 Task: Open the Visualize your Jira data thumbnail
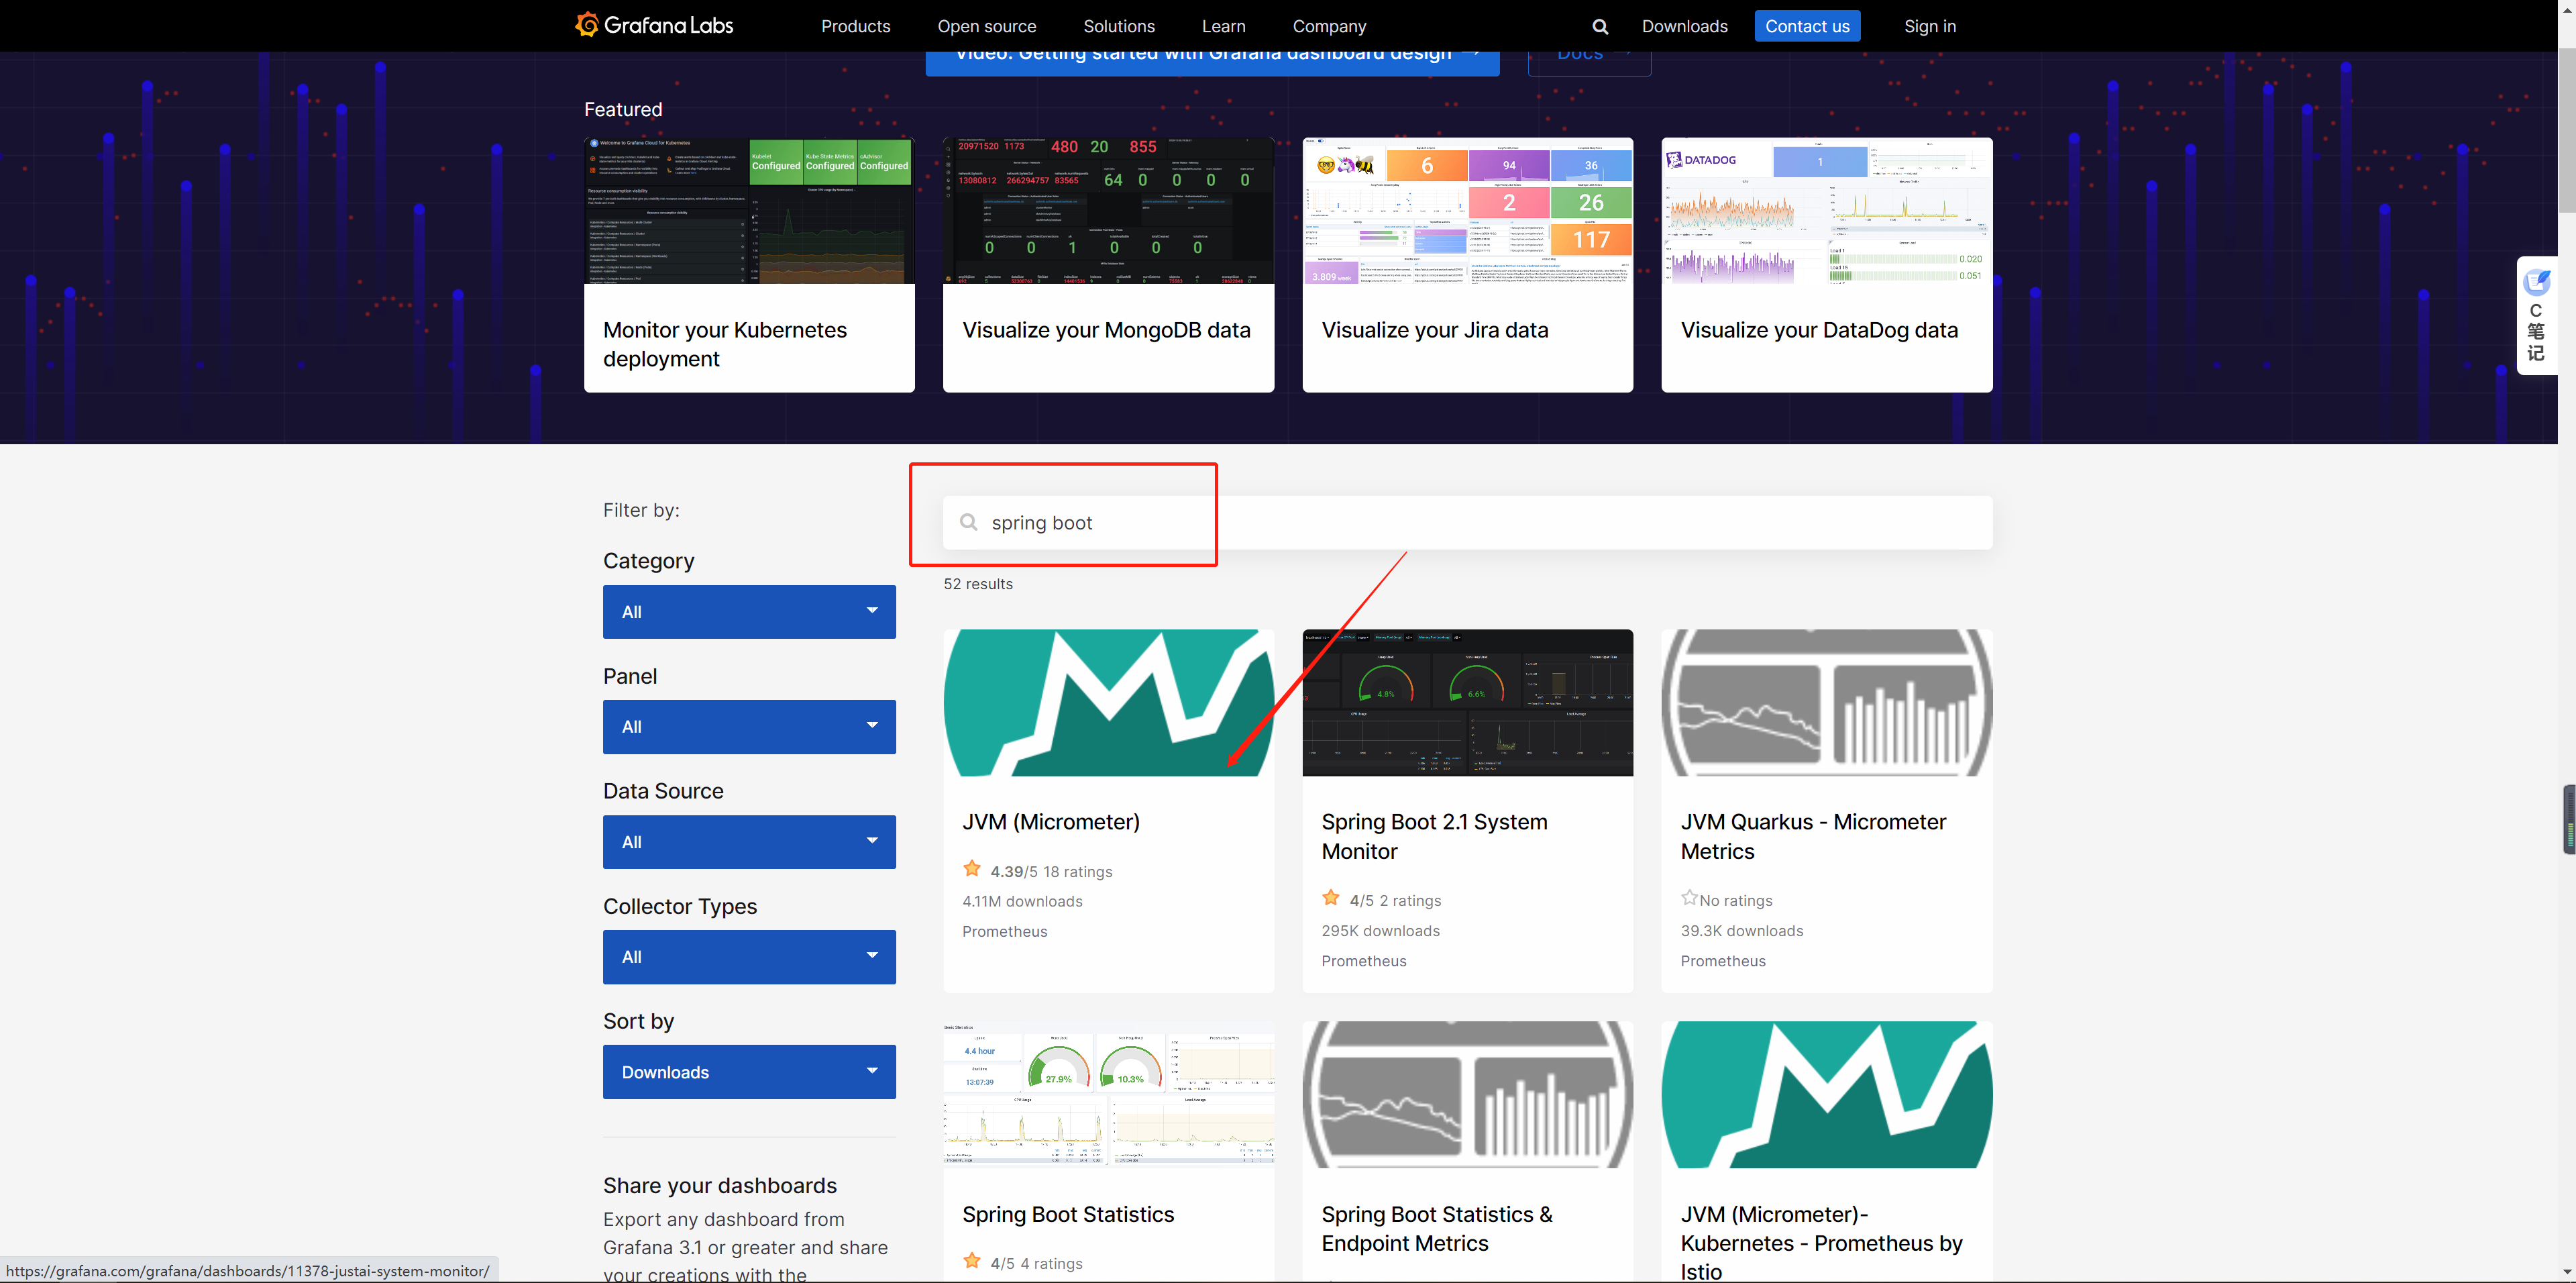click(1467, 211)
